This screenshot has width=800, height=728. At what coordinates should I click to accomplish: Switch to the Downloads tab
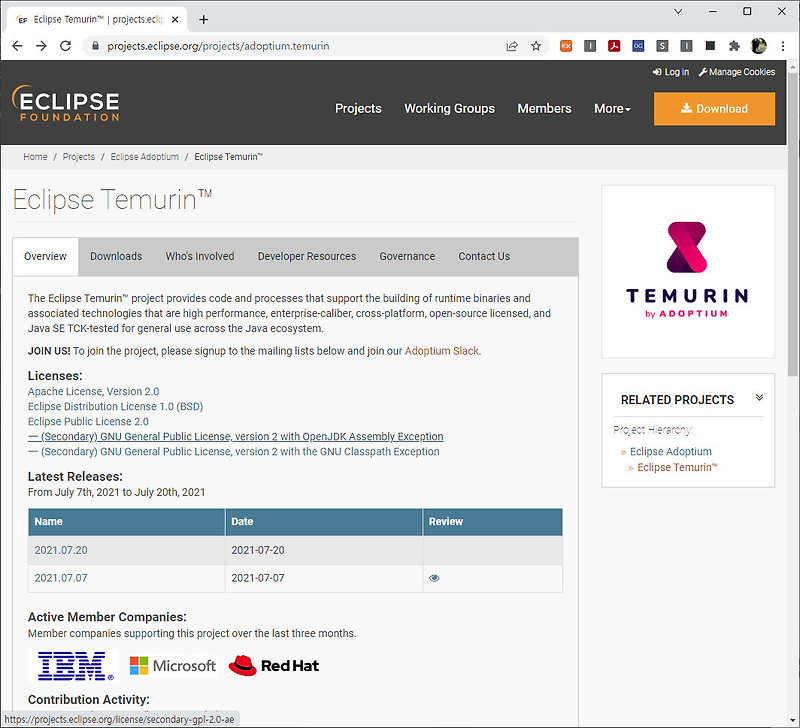(116, 256)
